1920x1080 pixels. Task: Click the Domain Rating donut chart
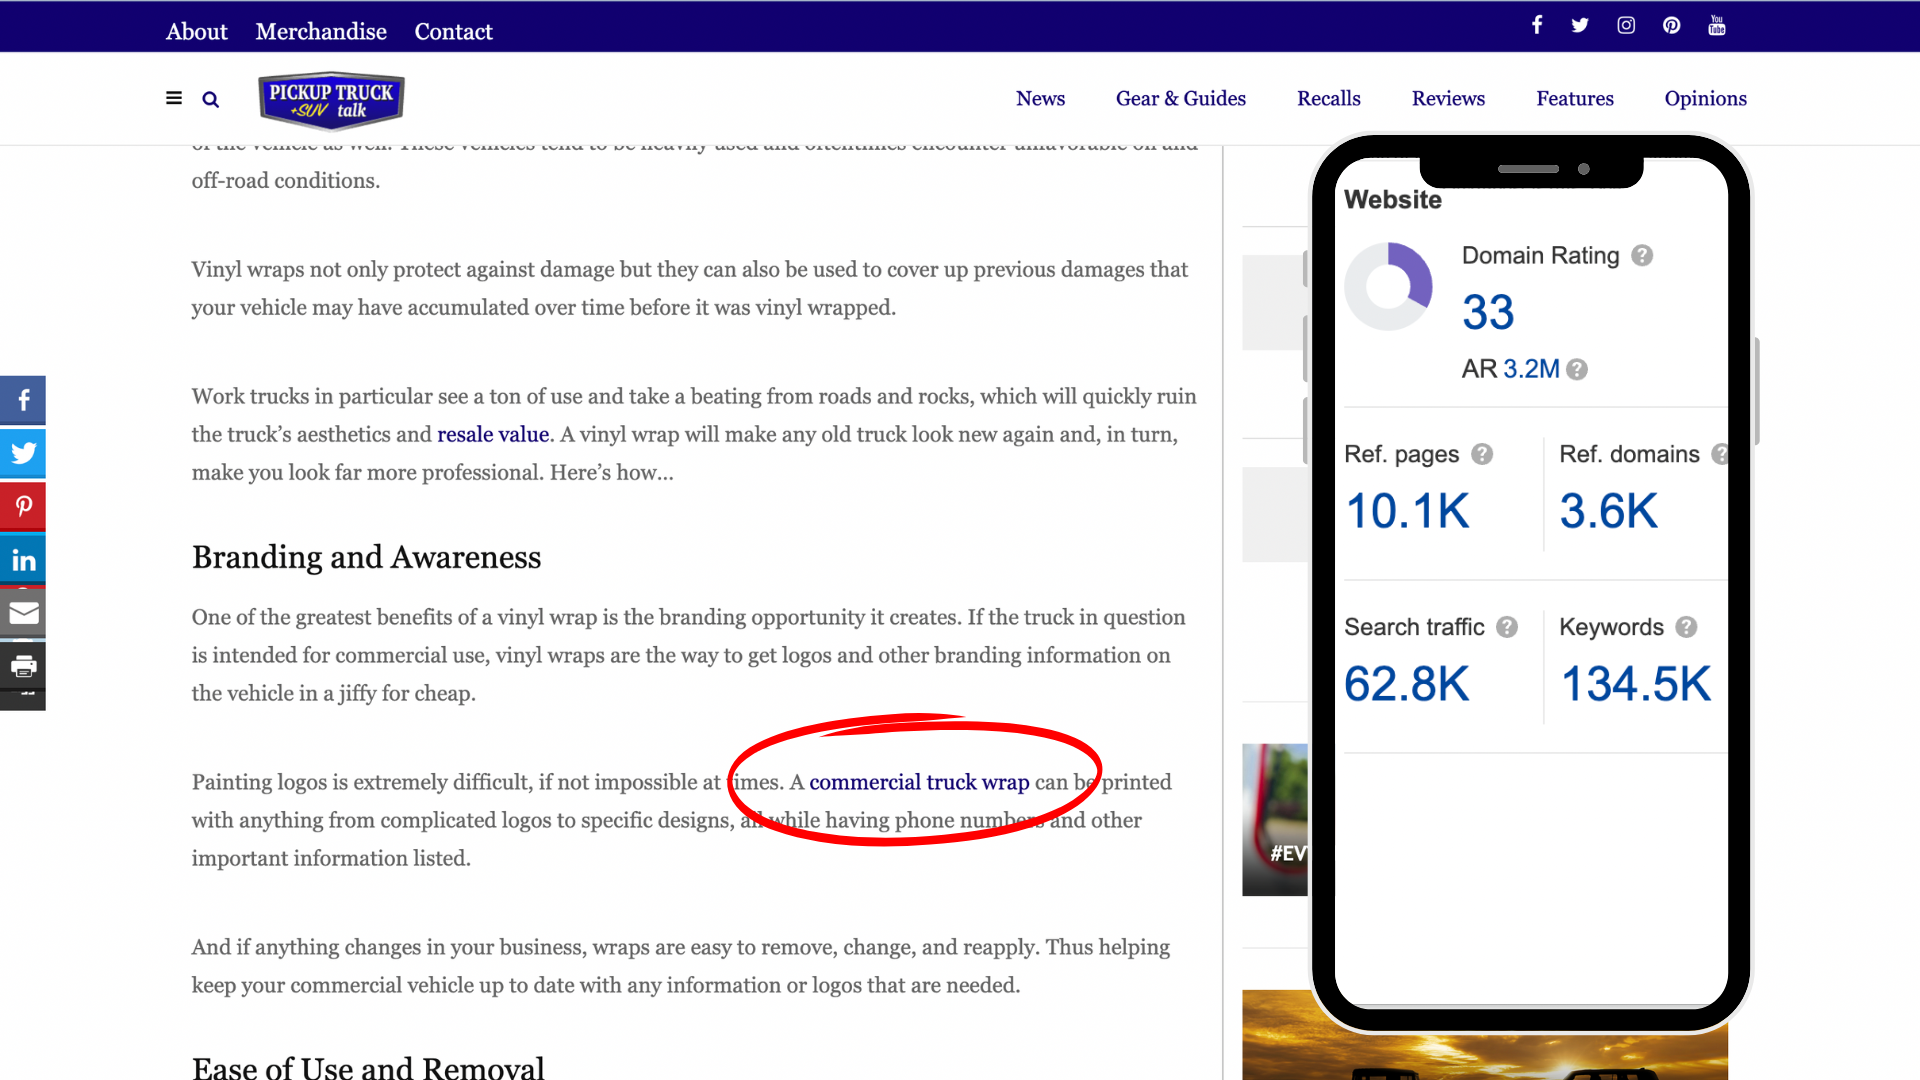coord(1388,286)
